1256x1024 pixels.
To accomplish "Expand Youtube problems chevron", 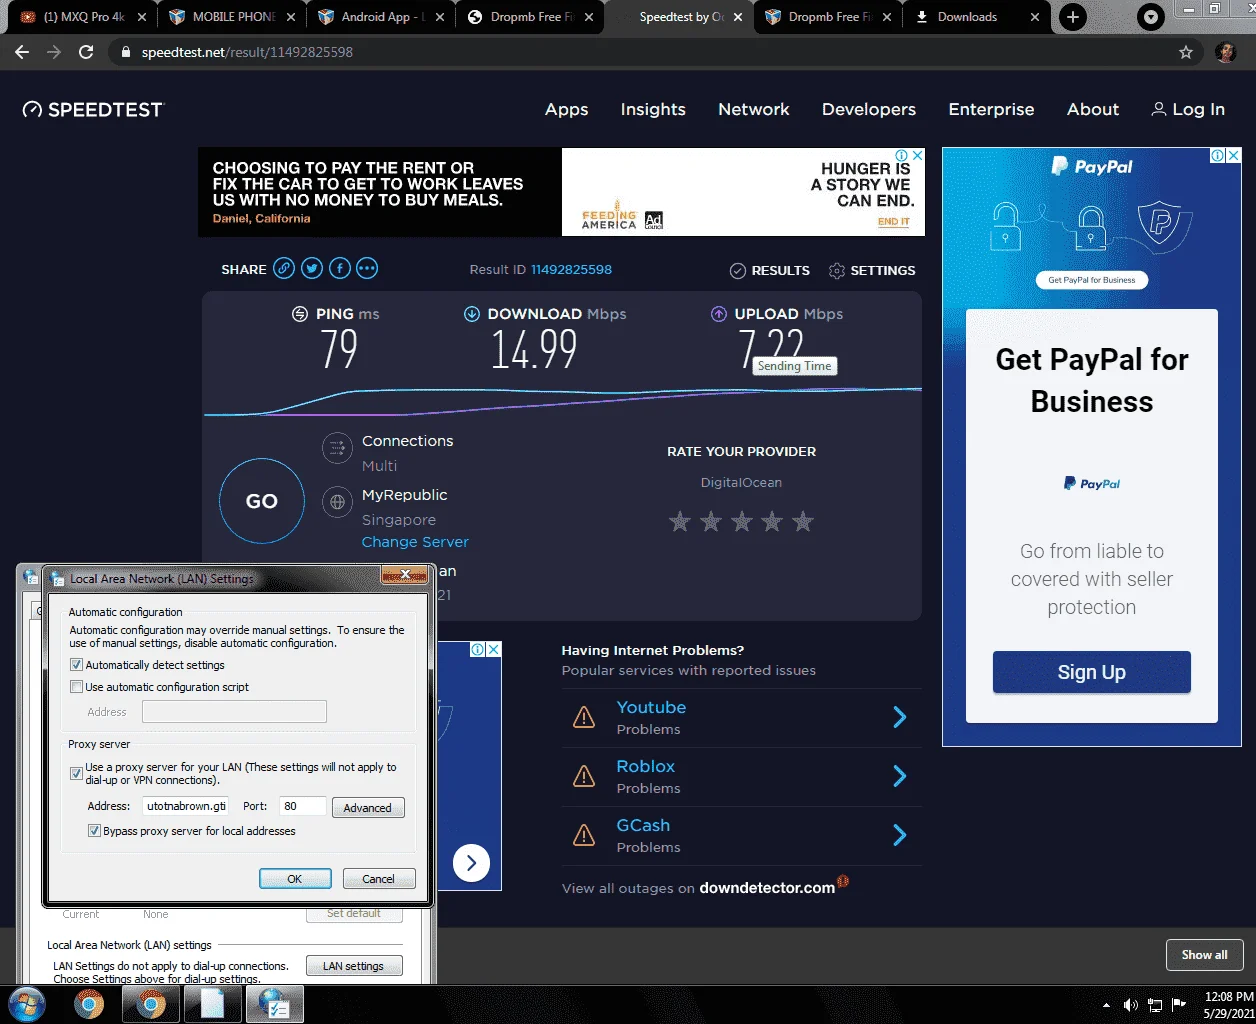I will point(899,717).
